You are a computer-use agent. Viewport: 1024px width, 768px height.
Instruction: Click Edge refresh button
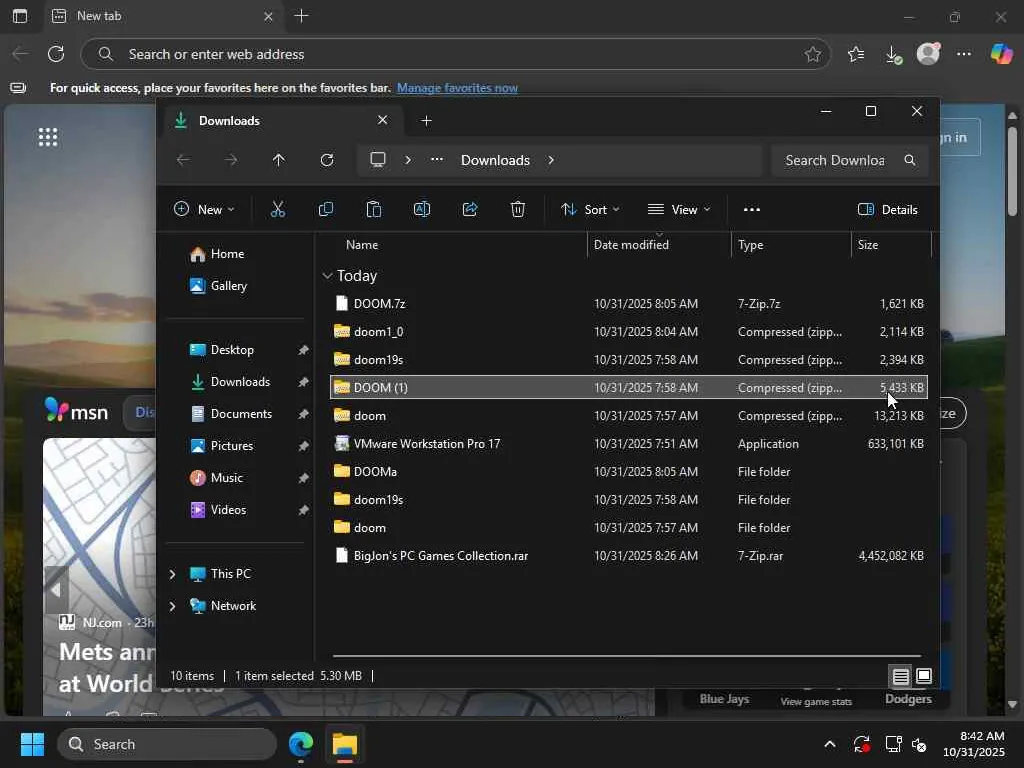[x=56, y=54]
